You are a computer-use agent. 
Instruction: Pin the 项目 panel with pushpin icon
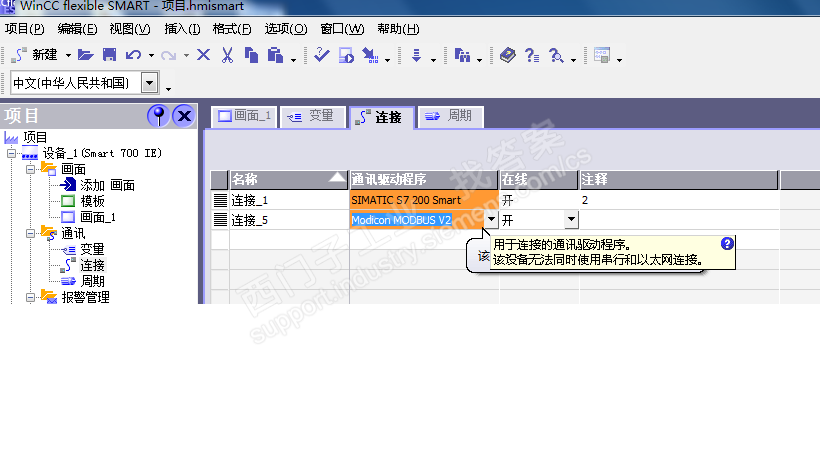pyautogui.click(x=158, y=116)
